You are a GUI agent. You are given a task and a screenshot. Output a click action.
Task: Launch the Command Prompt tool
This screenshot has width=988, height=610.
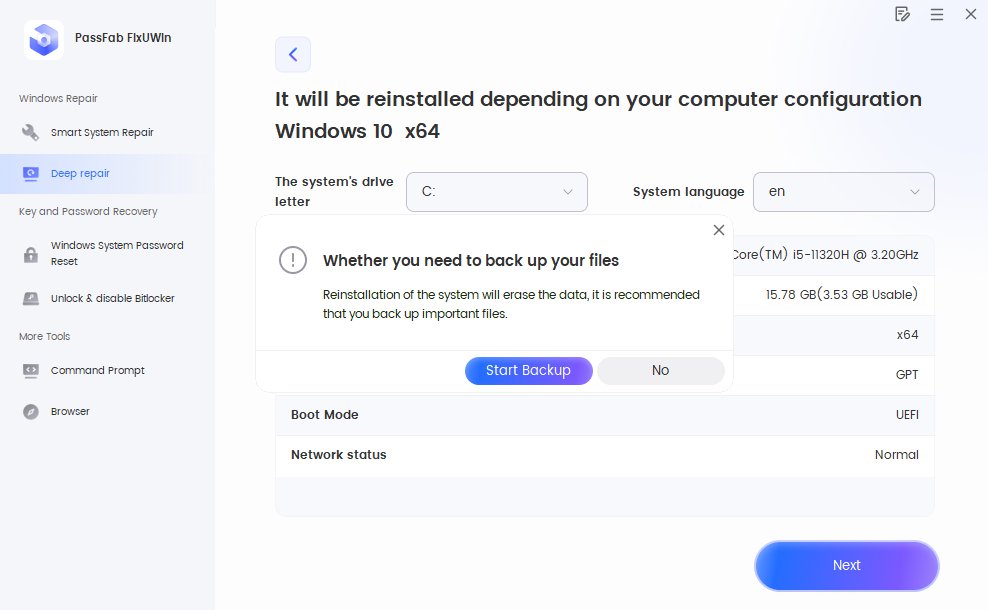click(x=97, y=370)
